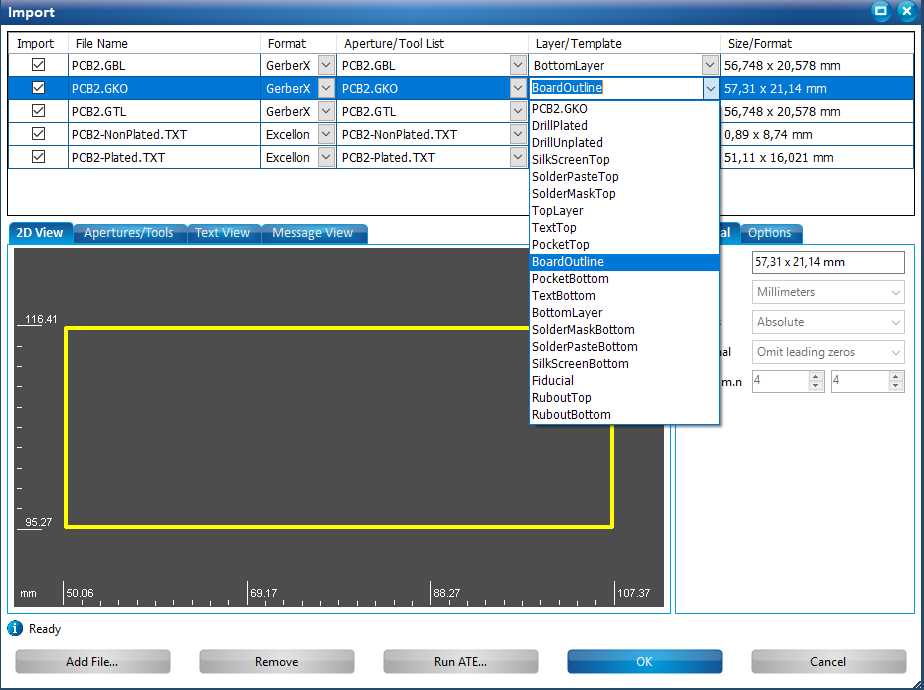Click the size field showing 57,31 x 21,14 mm
924x690 pixels.
tap(827, 262)
